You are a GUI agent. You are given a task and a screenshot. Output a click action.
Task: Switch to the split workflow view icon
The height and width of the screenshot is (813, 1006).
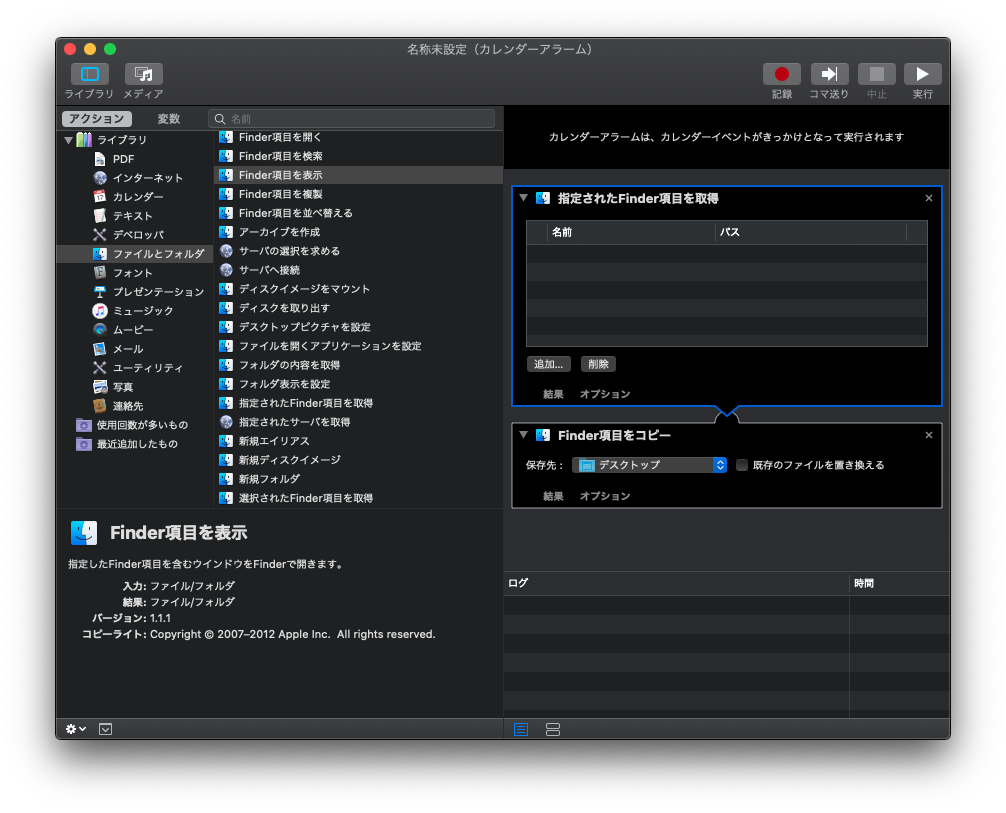[x=553, y=729]
